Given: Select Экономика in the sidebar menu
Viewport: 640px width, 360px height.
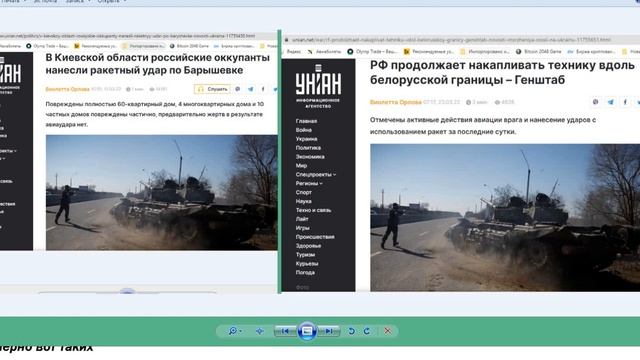Looking at the screenshot, I should click(310, 157).
